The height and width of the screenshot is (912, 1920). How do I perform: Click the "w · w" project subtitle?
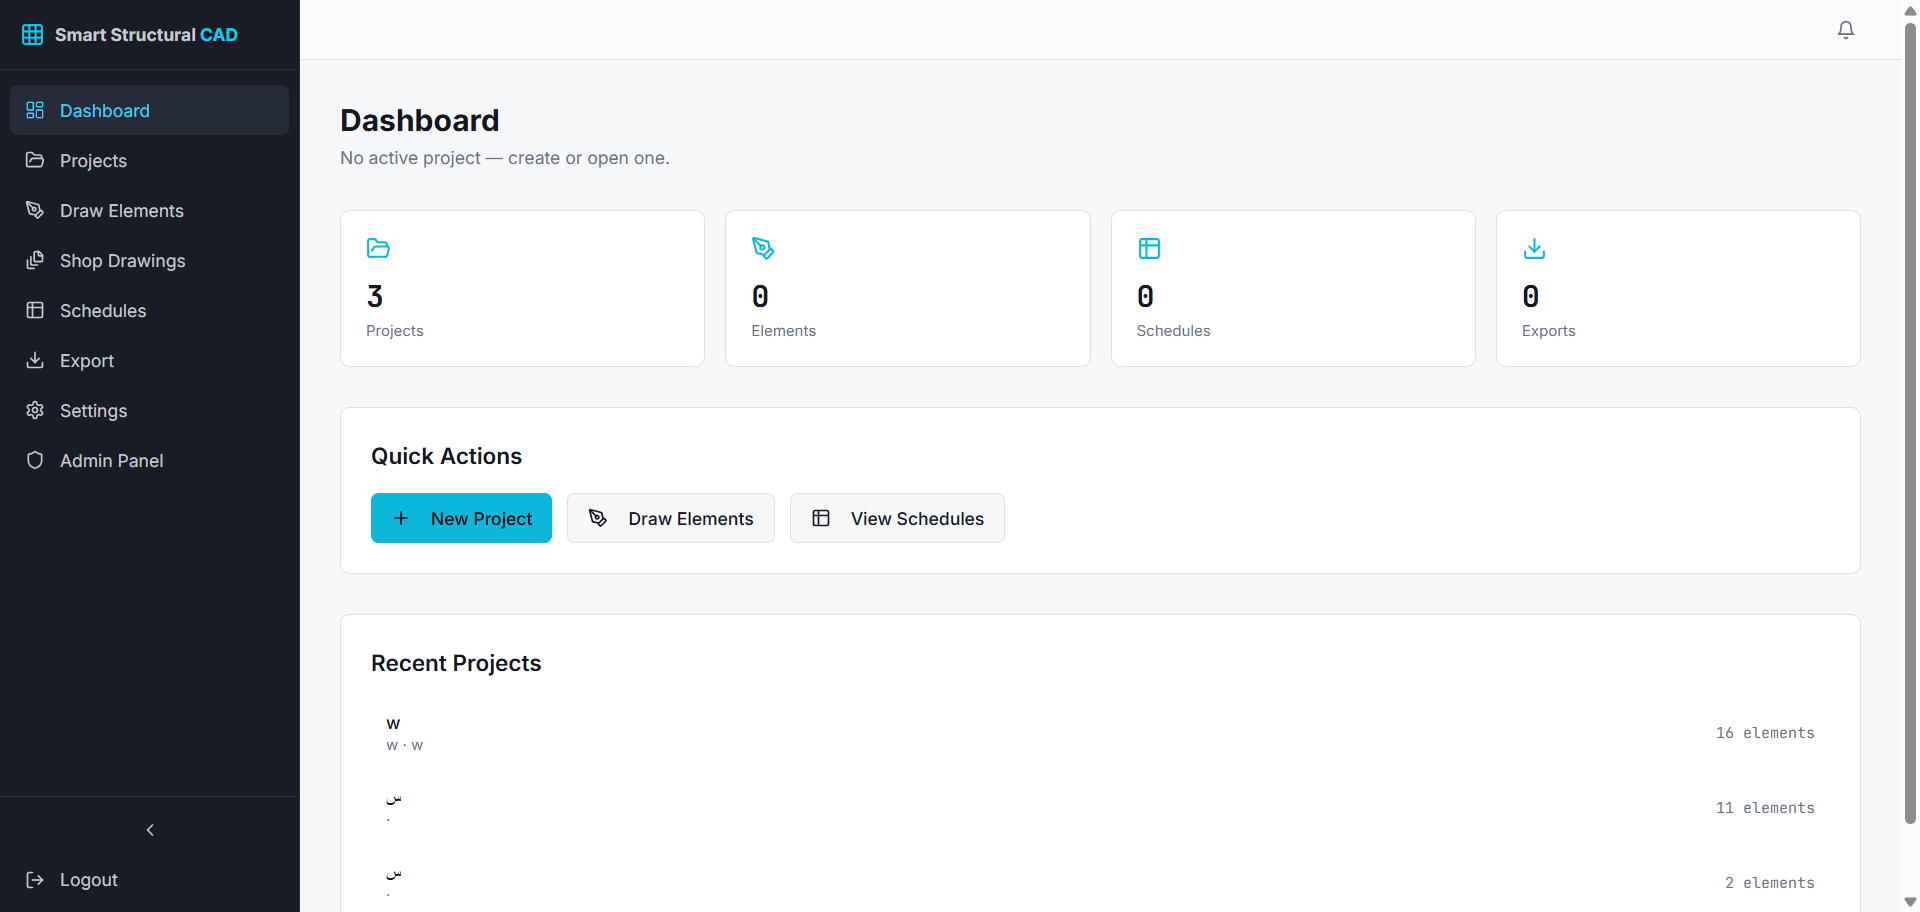point(404,746)
